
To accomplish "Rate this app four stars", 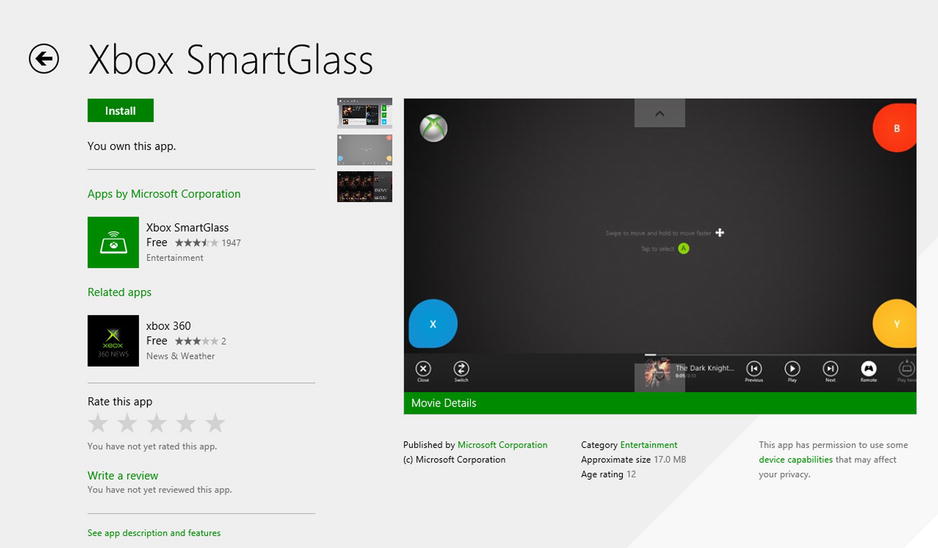I will (185, 423).
